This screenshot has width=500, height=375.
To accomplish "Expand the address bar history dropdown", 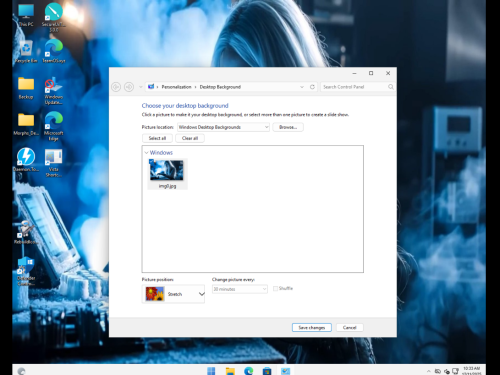I will pyautogui.click(x=302, y=87).
